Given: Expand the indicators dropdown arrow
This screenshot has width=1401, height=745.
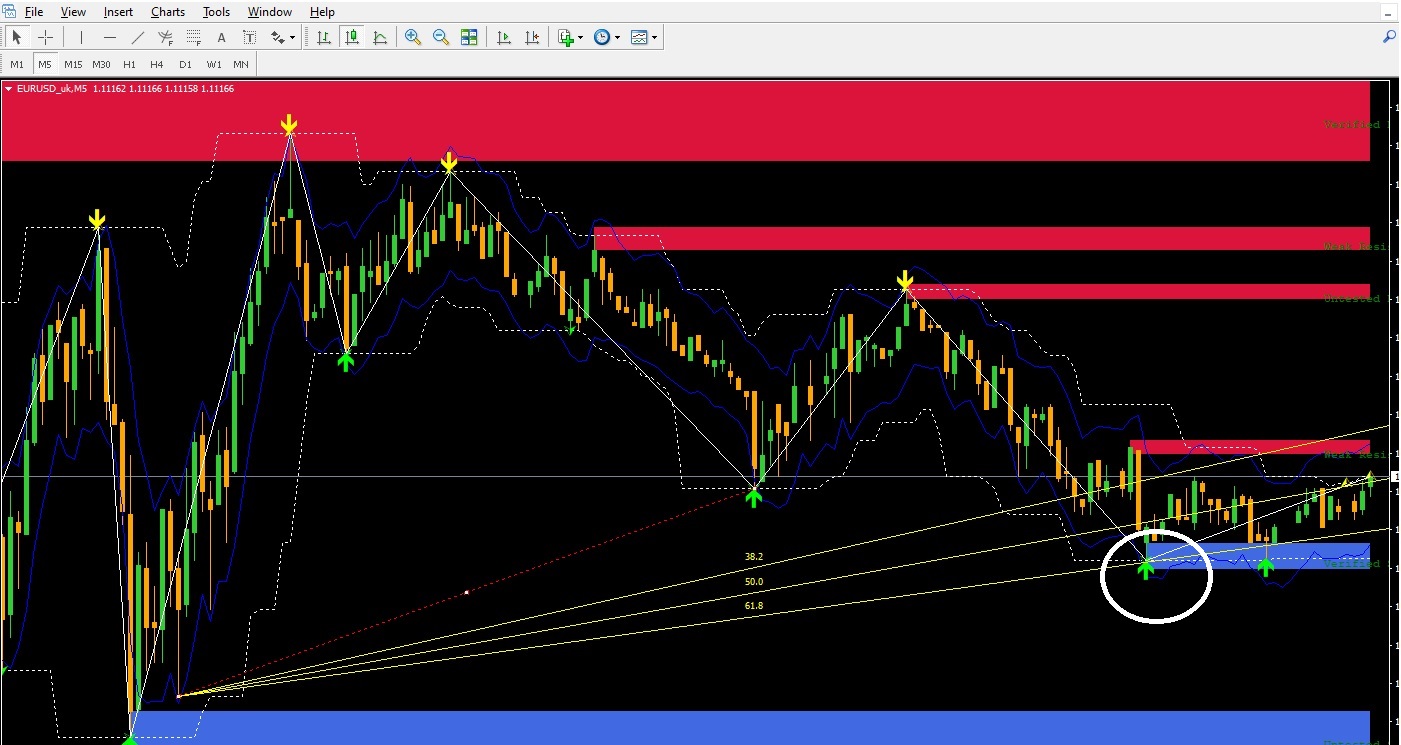Looking at the screenshot, I should click(581, 38).
